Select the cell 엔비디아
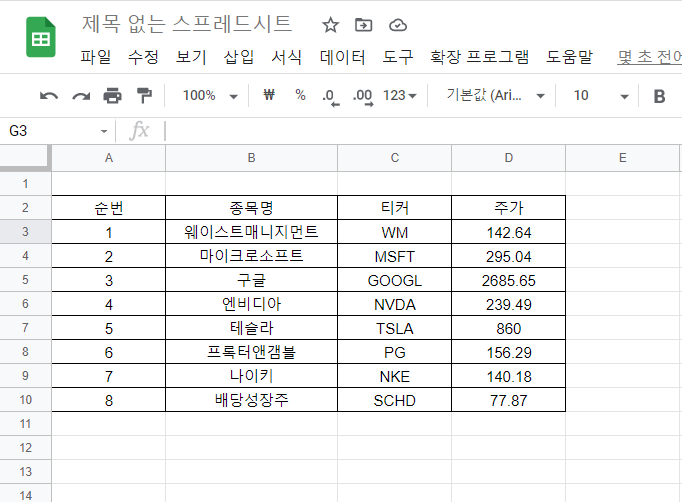The image size is (682, 502). pos(251,304)
